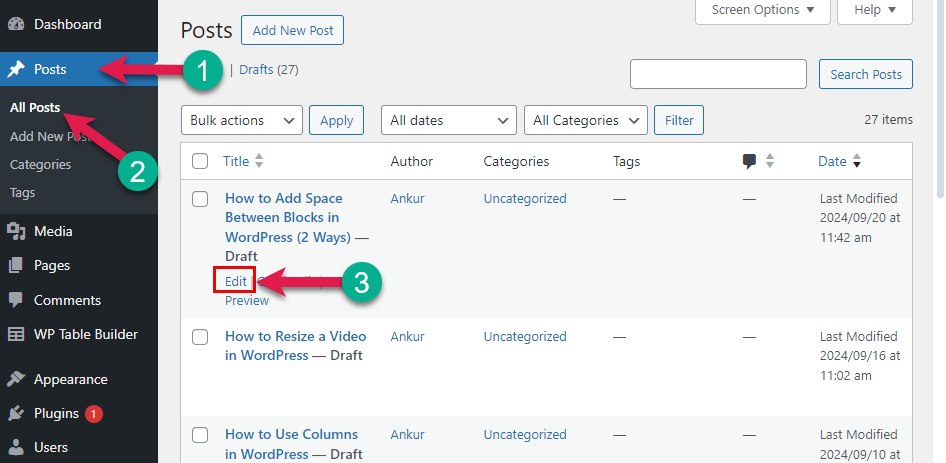Open the All dates dropdown
This screenshot has height=463, width=946.
pyautogui.click(x=448, y=120)
